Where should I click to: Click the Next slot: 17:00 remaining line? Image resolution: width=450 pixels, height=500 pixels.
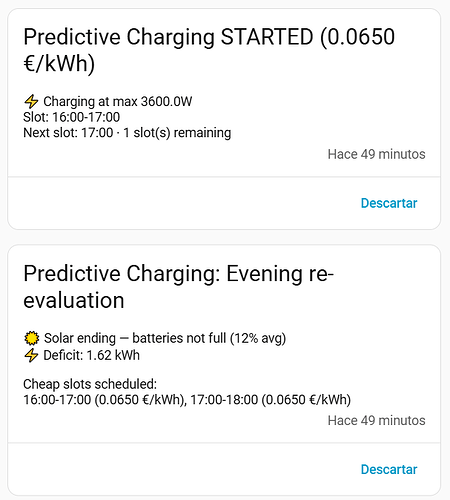click(x=127, y=133)
